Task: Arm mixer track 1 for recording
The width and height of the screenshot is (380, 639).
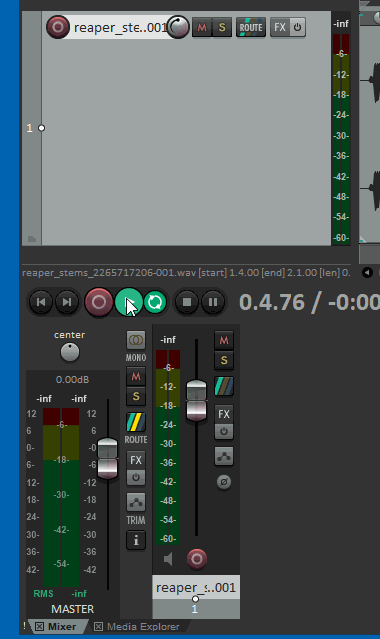Action: [197, 559]
